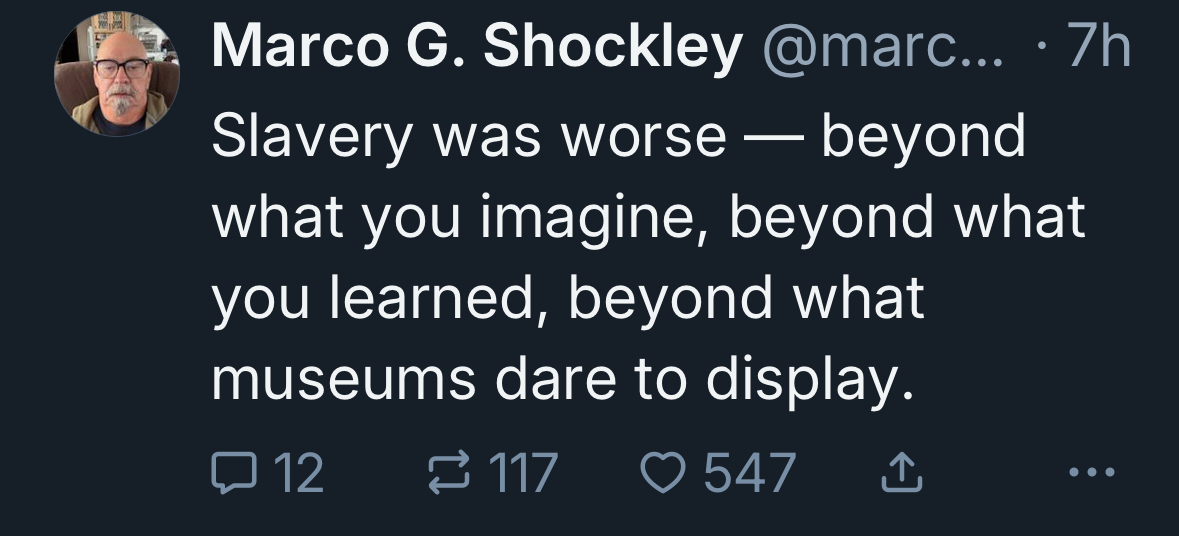Screen dimensions: 1179x536
Task: Click the reply speech bubble icon
Action: coord(233,472)
